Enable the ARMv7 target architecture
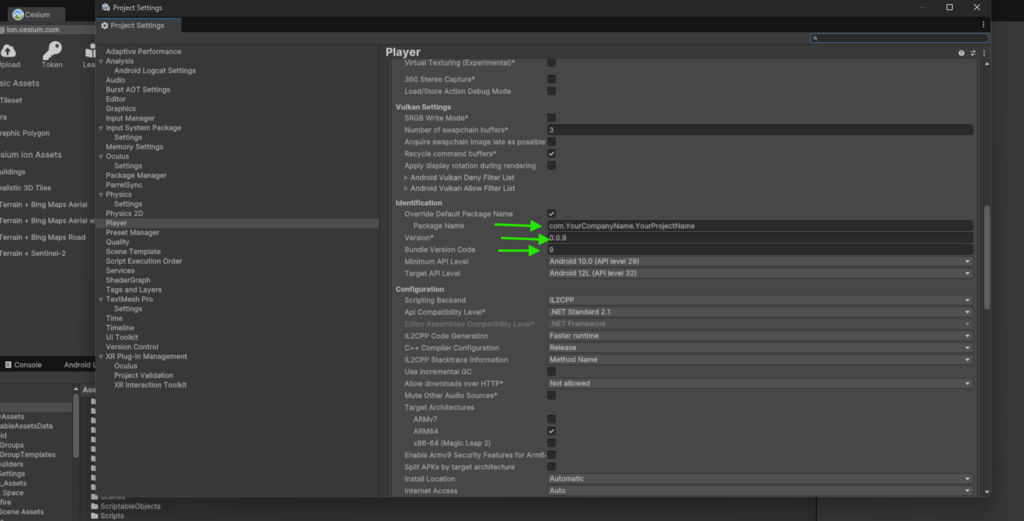This screenshot has width=1024, height=521. point(551,419)
